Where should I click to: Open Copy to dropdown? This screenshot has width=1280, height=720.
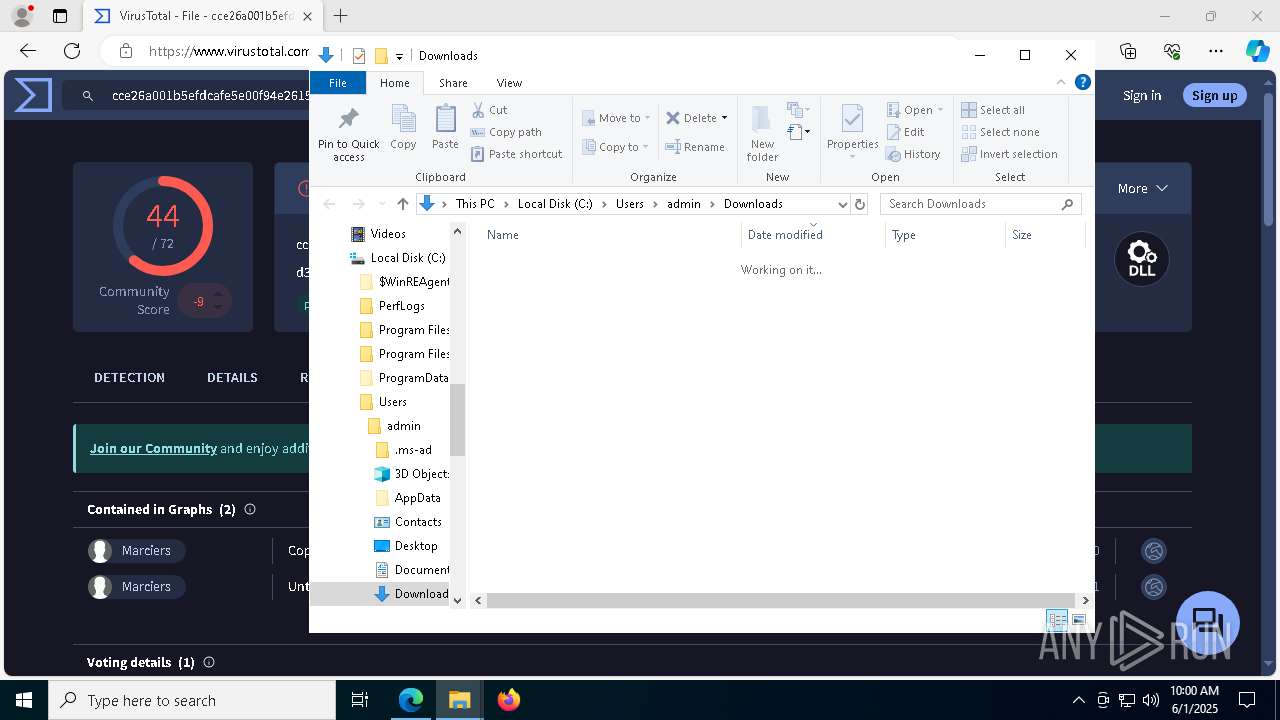click(x=615, y=147)
